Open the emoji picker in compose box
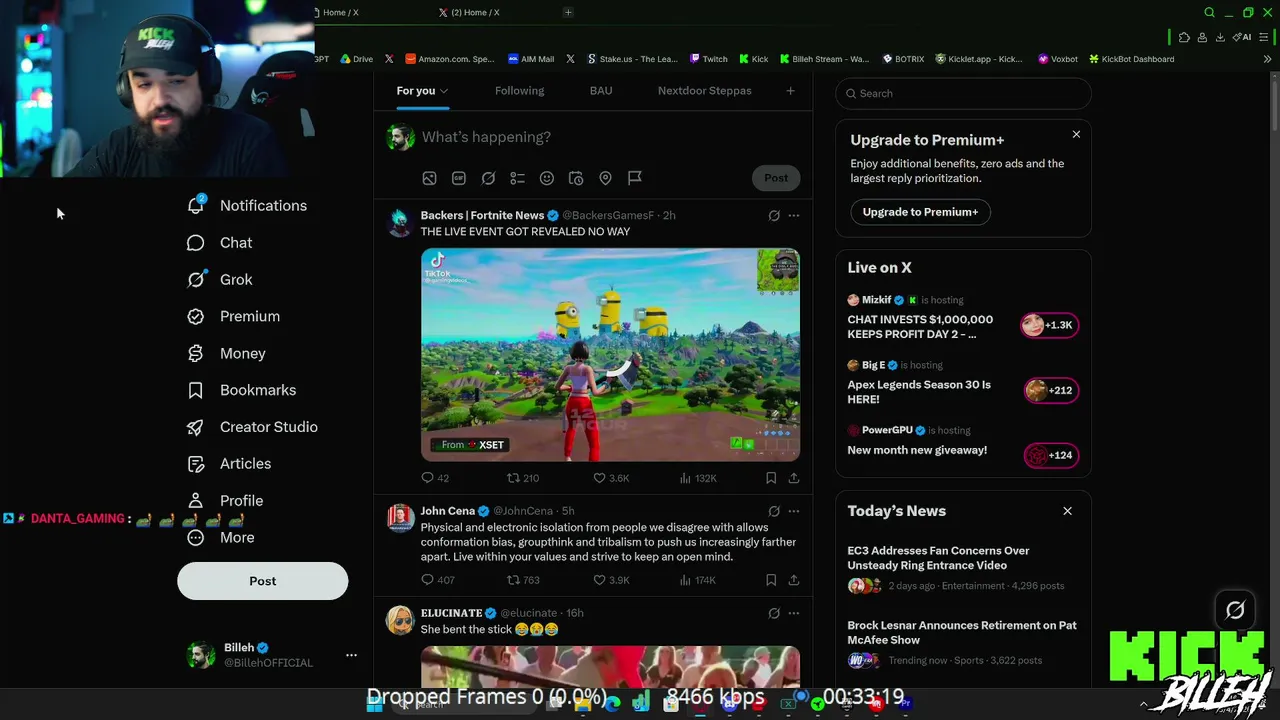Screen dimensions: 1280x720 tap(547, 178)
